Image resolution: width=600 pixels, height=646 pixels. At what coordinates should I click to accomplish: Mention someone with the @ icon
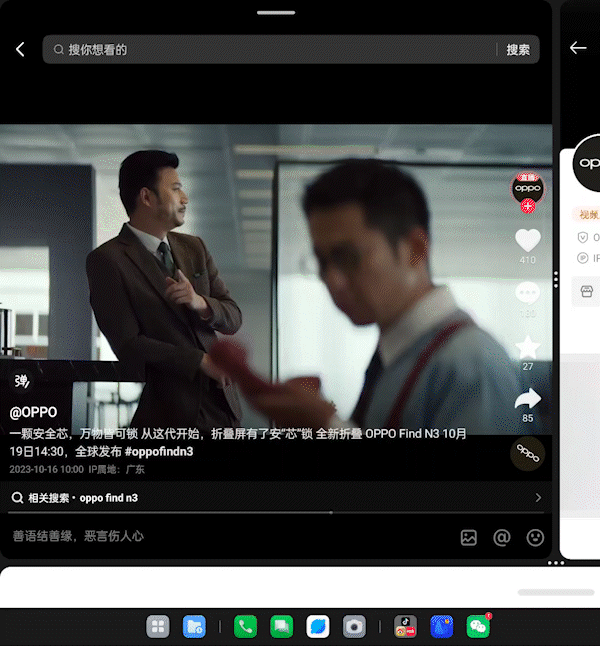point(502,537)
